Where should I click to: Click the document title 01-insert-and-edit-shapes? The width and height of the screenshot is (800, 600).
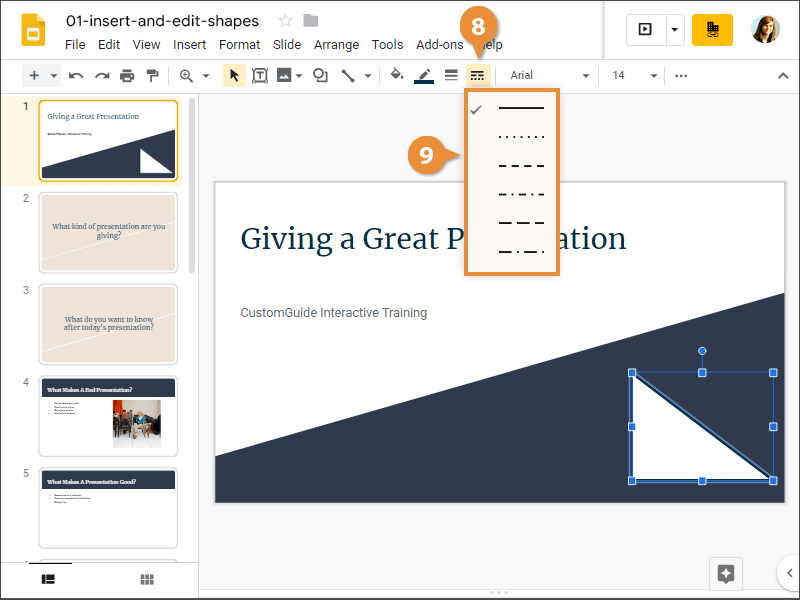[162, 21]
